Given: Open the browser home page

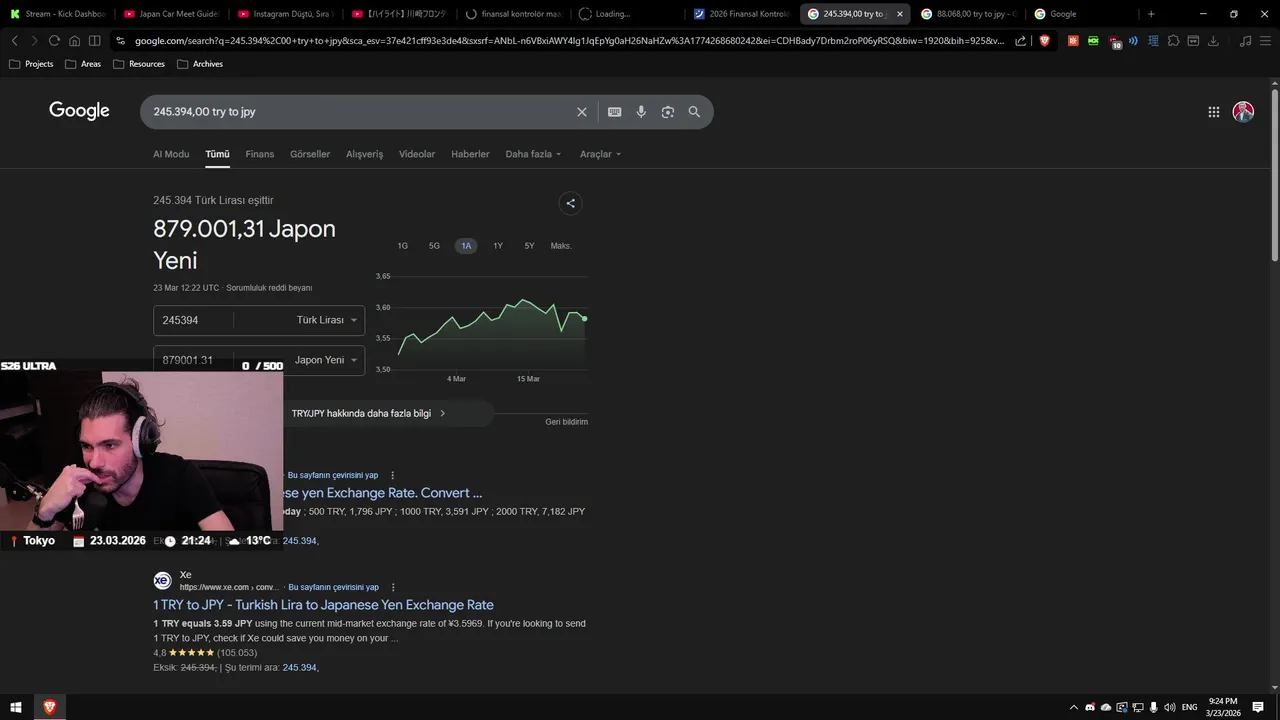Looking at the screenshot, I should 75,41.
